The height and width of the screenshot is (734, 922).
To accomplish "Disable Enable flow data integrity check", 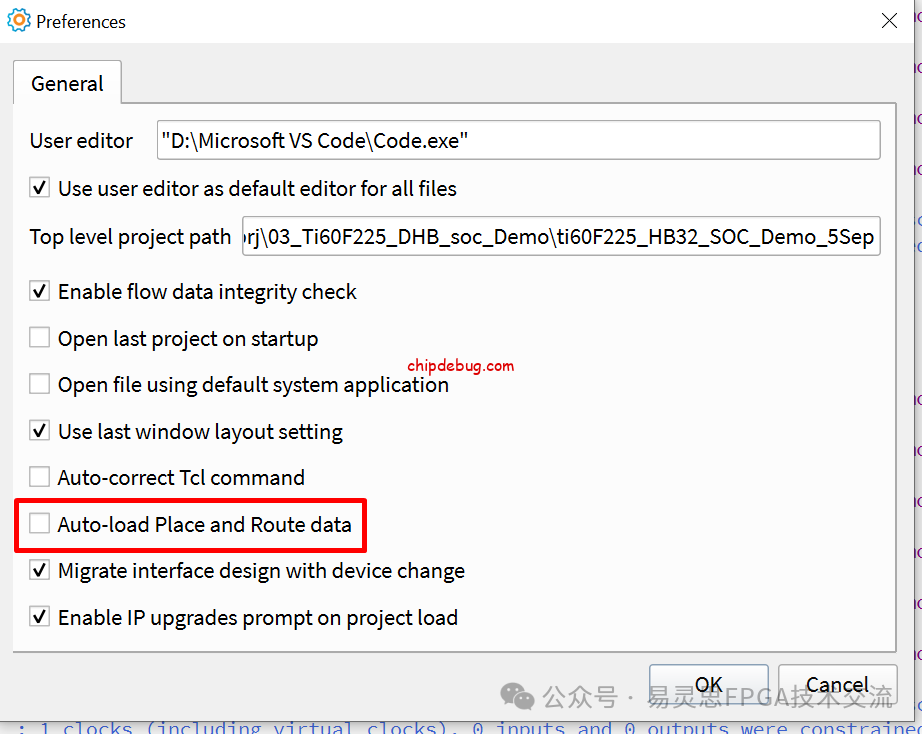I will click(x=40, y=292).
